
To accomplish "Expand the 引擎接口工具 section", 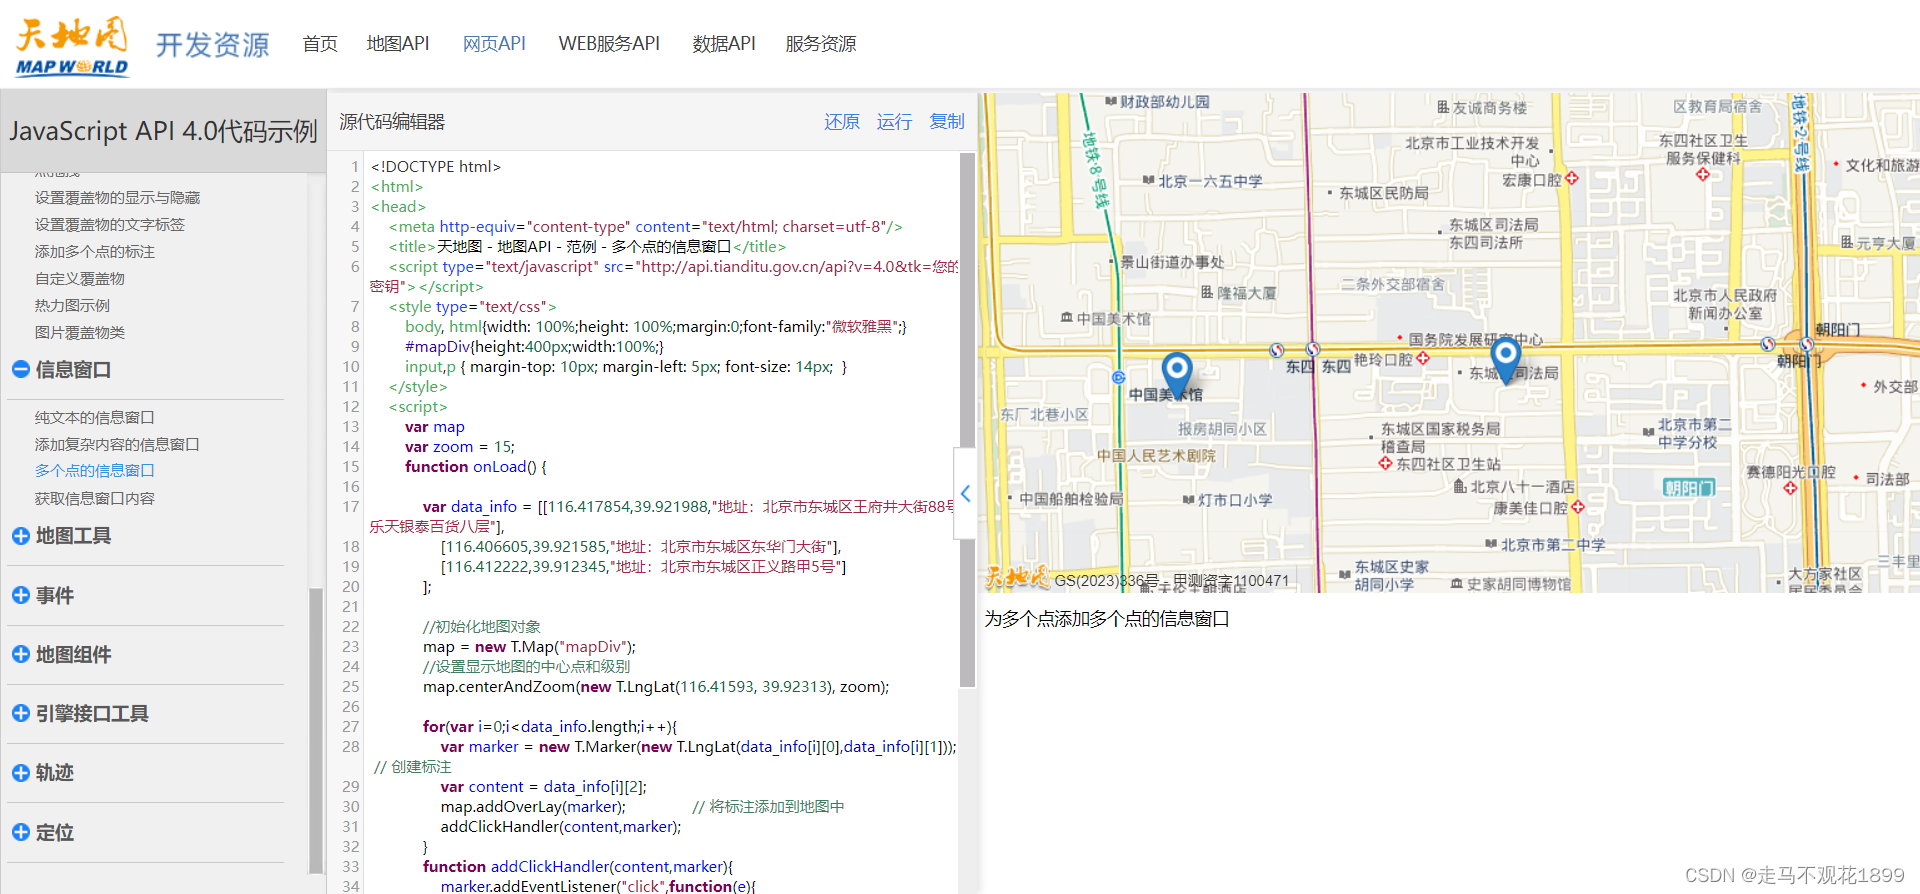I will pyautogui.click(x=20, y=713).
